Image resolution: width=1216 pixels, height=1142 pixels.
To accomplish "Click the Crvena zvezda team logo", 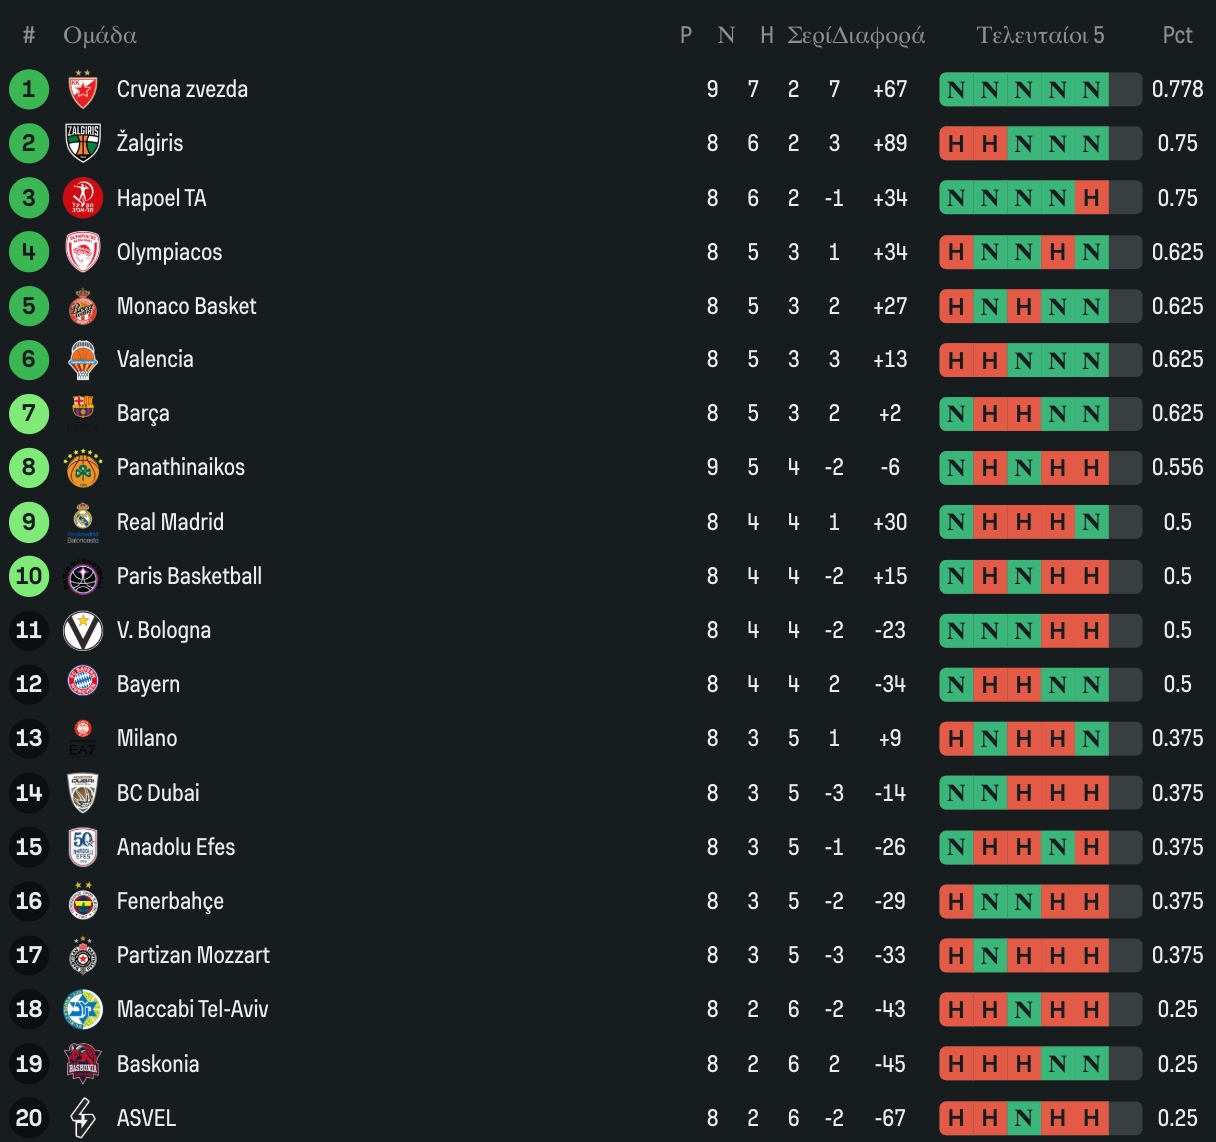I will pos(83,89).
